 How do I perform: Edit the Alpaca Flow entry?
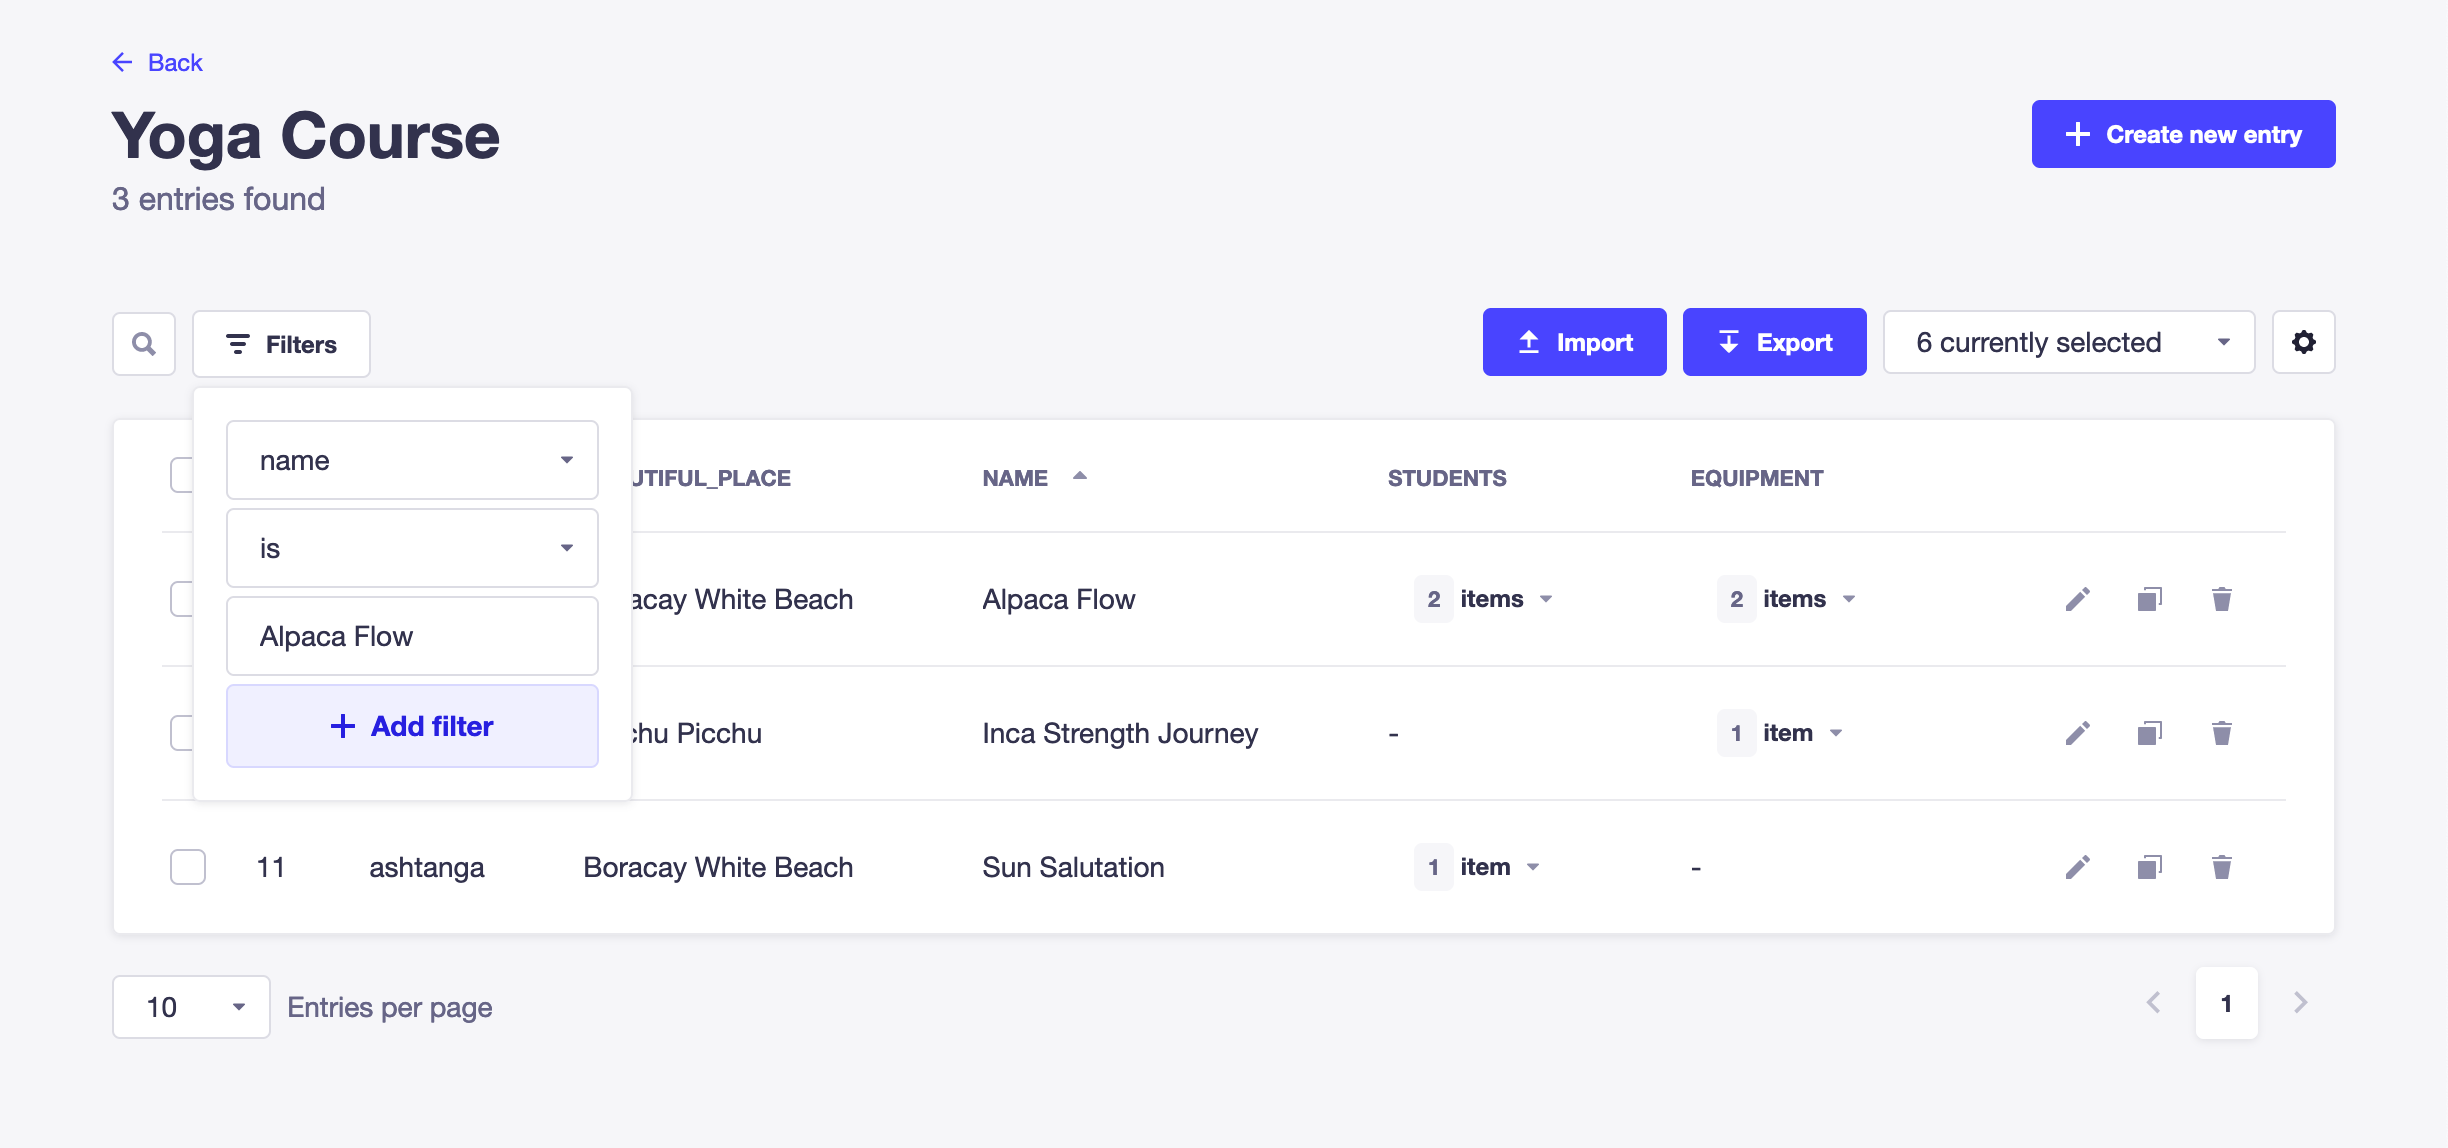pyautogui.click(x=2077, y=599)
